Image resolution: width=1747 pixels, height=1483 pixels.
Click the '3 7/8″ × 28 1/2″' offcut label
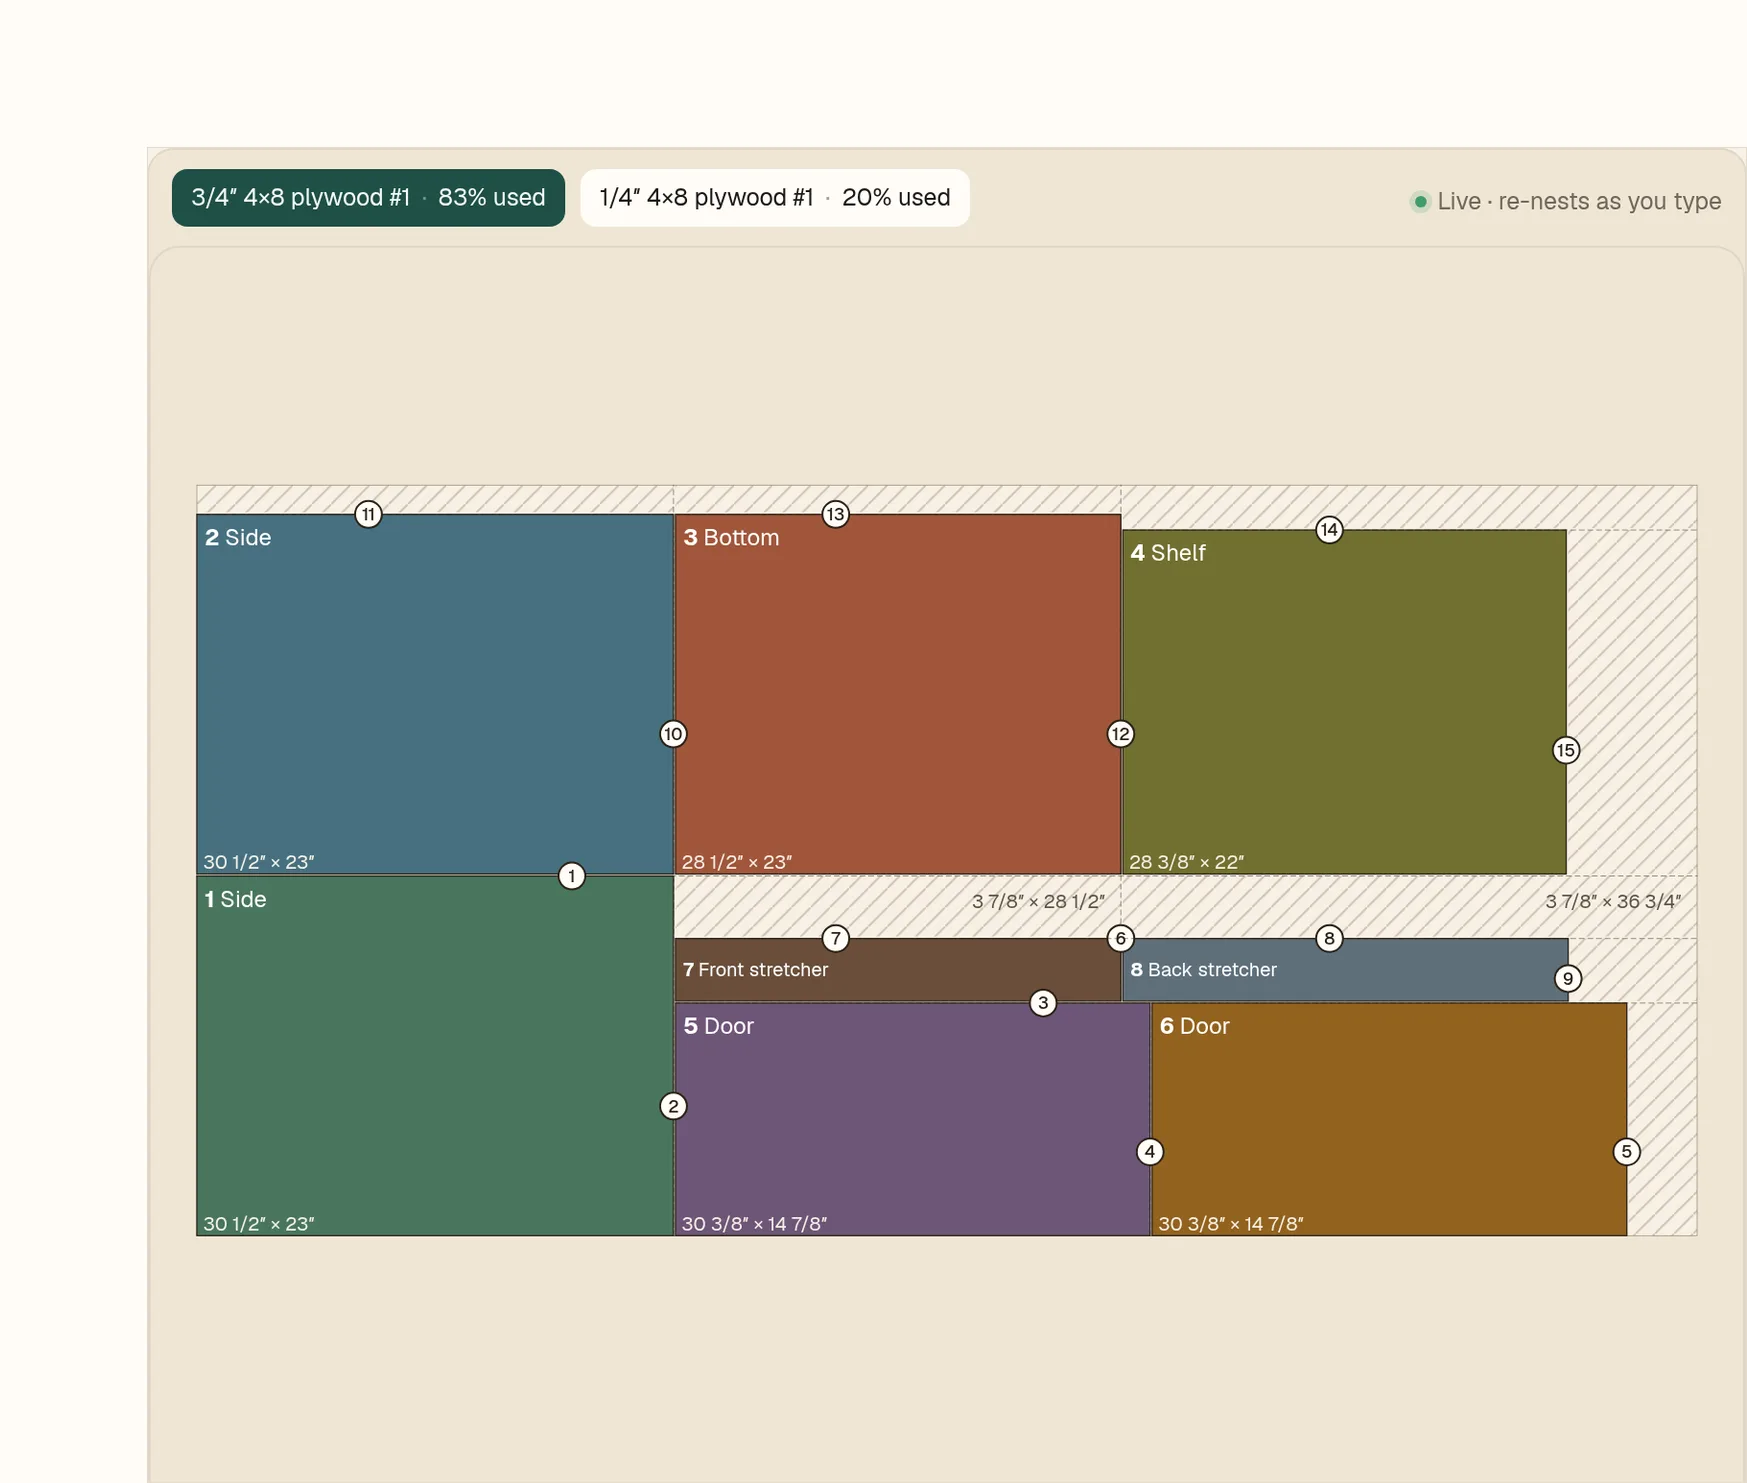point(1038,901)
